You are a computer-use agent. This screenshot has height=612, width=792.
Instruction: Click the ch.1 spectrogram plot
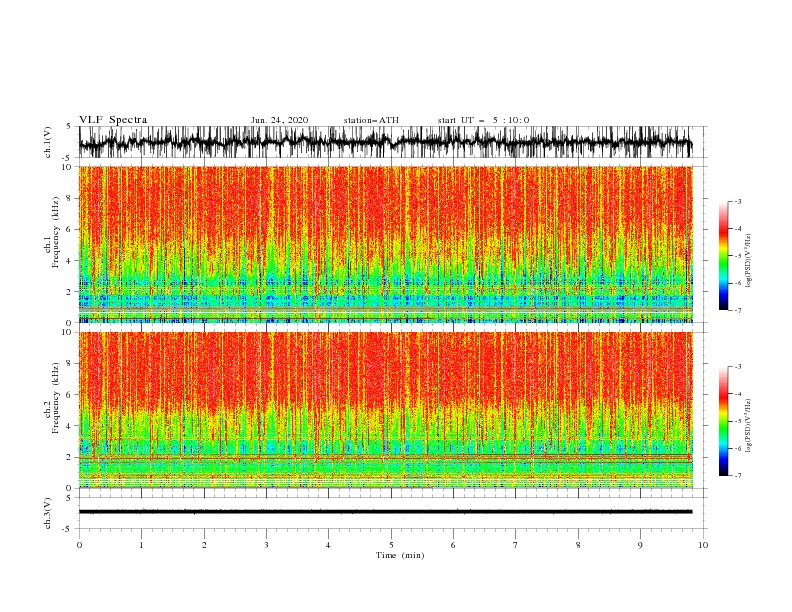coord(386,244)
